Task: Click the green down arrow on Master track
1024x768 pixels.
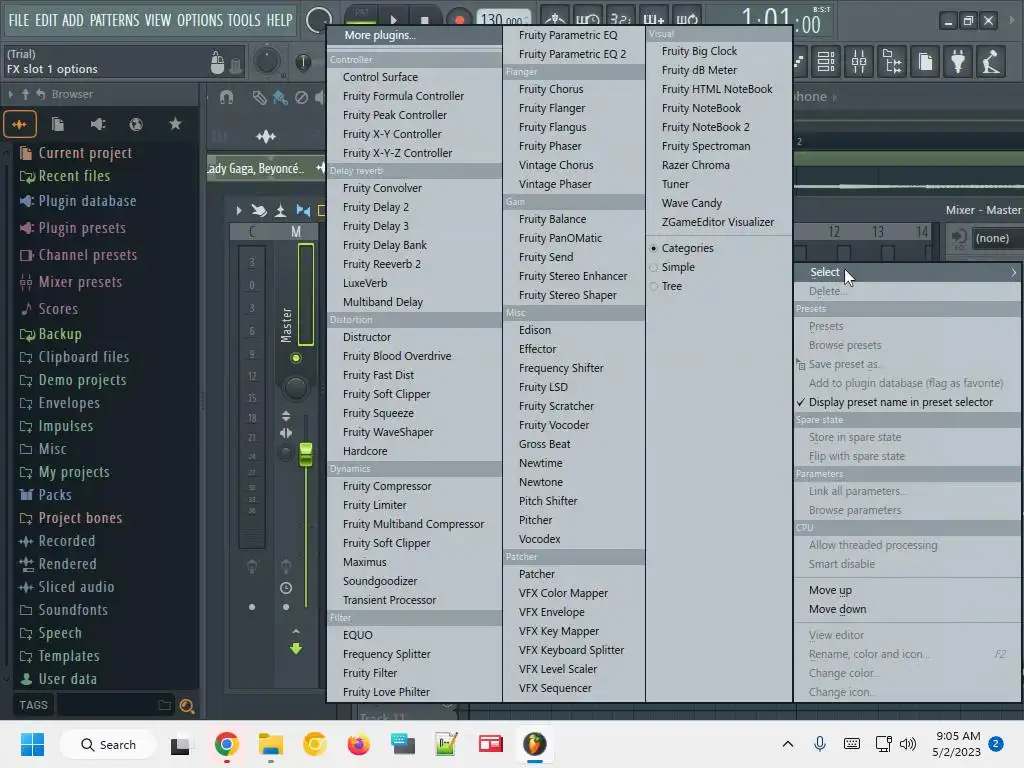Action: coord(296,648)
